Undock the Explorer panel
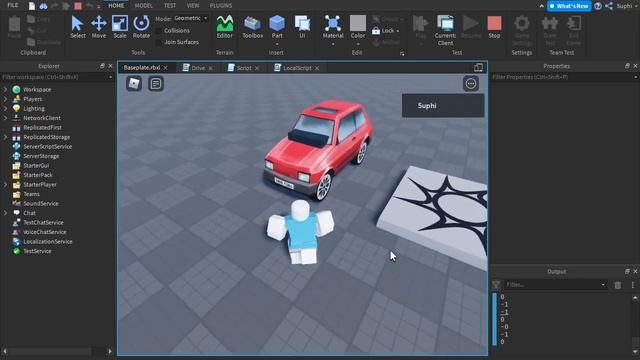This screenshot has height=360, width=640. point(102,66)
